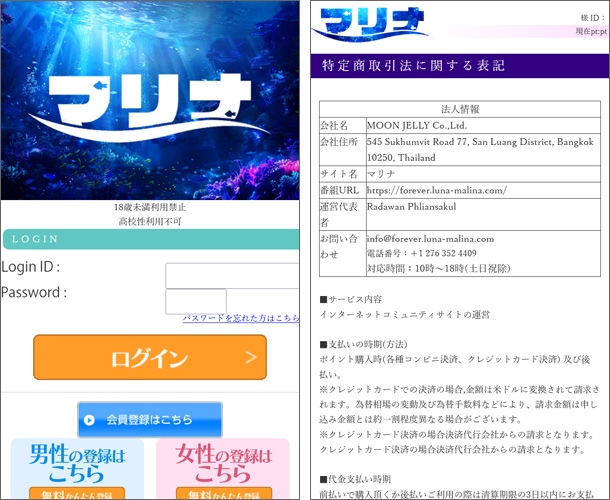Screen dimensions: 610x500
Task: Open the forgot password link
Action: (240, 318)
